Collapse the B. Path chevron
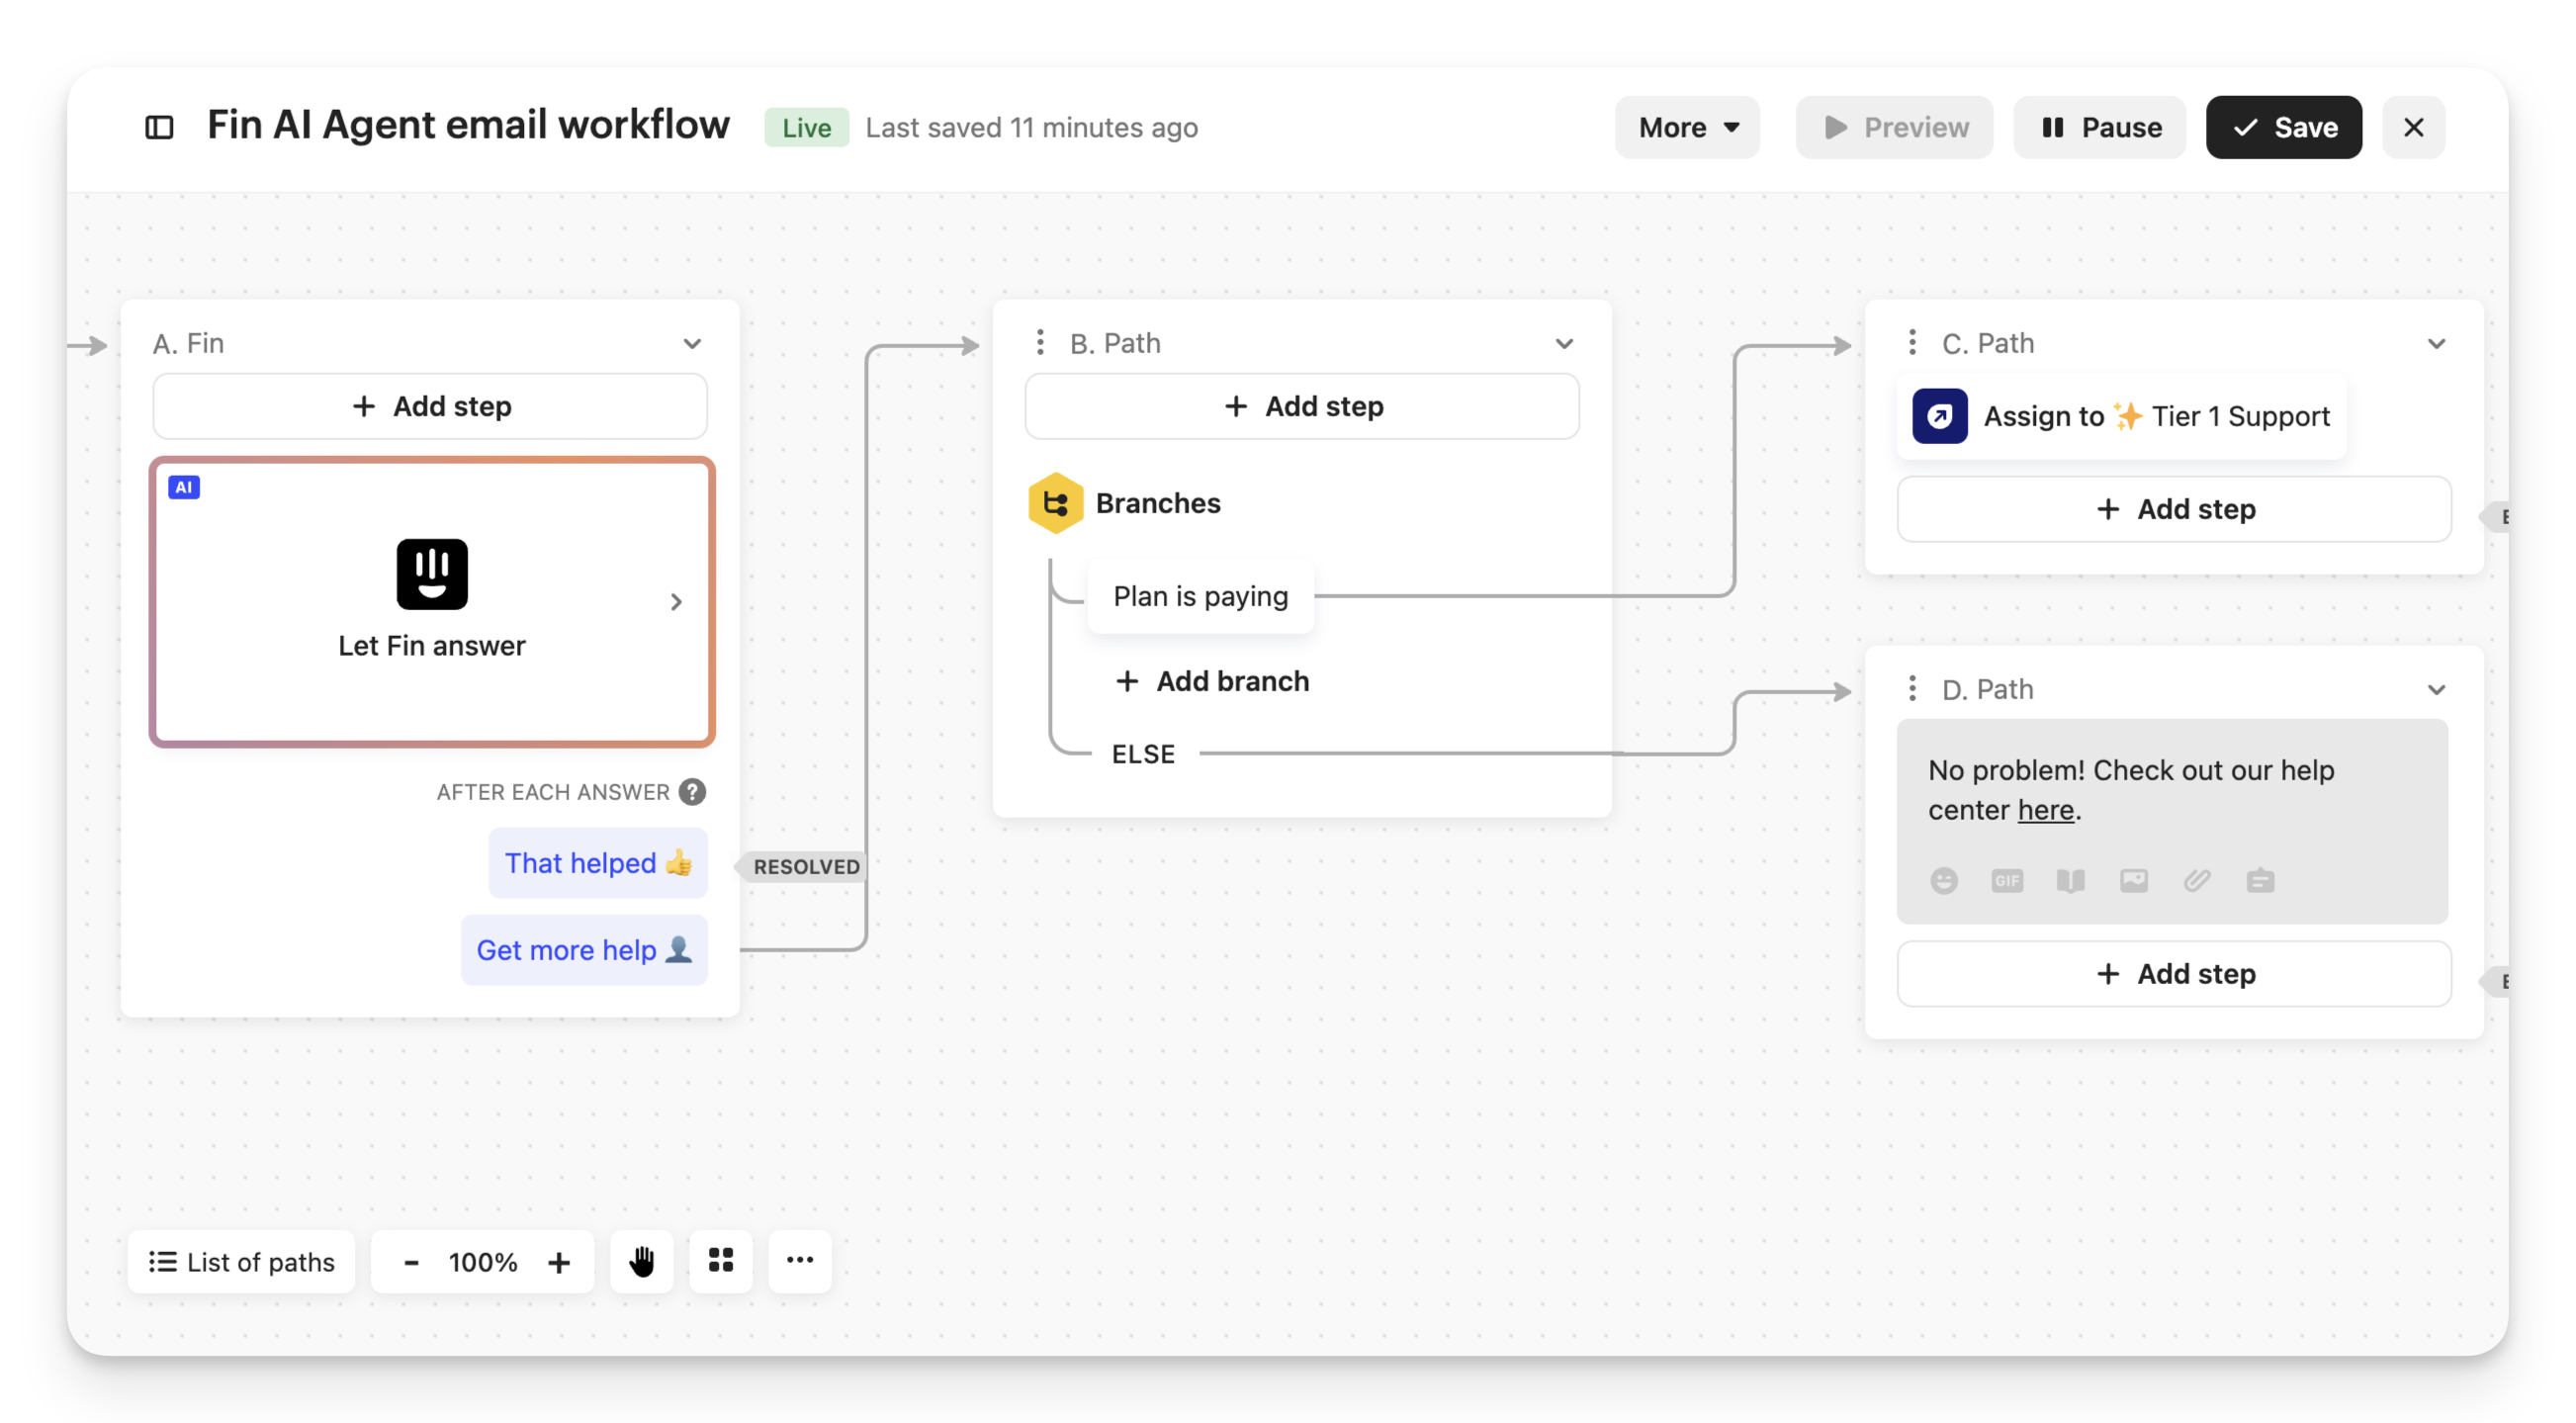The width and height of the screenshot is (2576, 1423). coord(1564,343)
